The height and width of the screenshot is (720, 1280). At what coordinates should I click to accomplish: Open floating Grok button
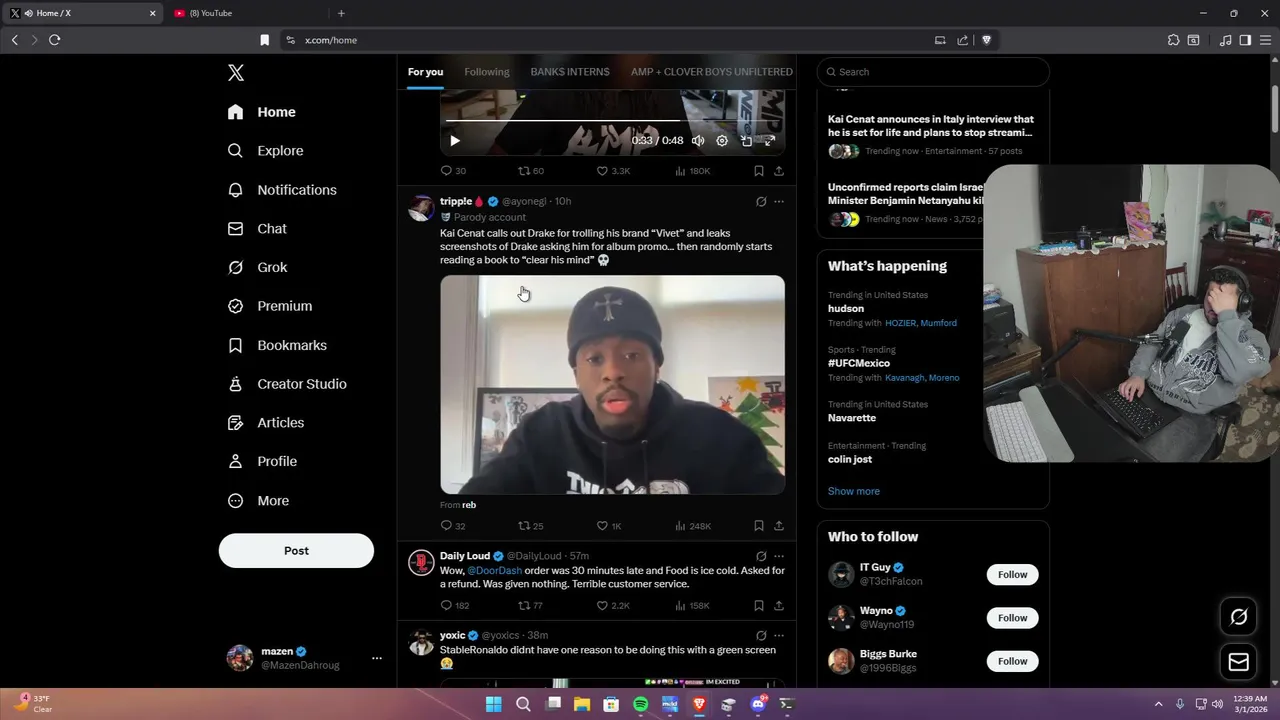pyautogui.click(x=1238, y=617)
